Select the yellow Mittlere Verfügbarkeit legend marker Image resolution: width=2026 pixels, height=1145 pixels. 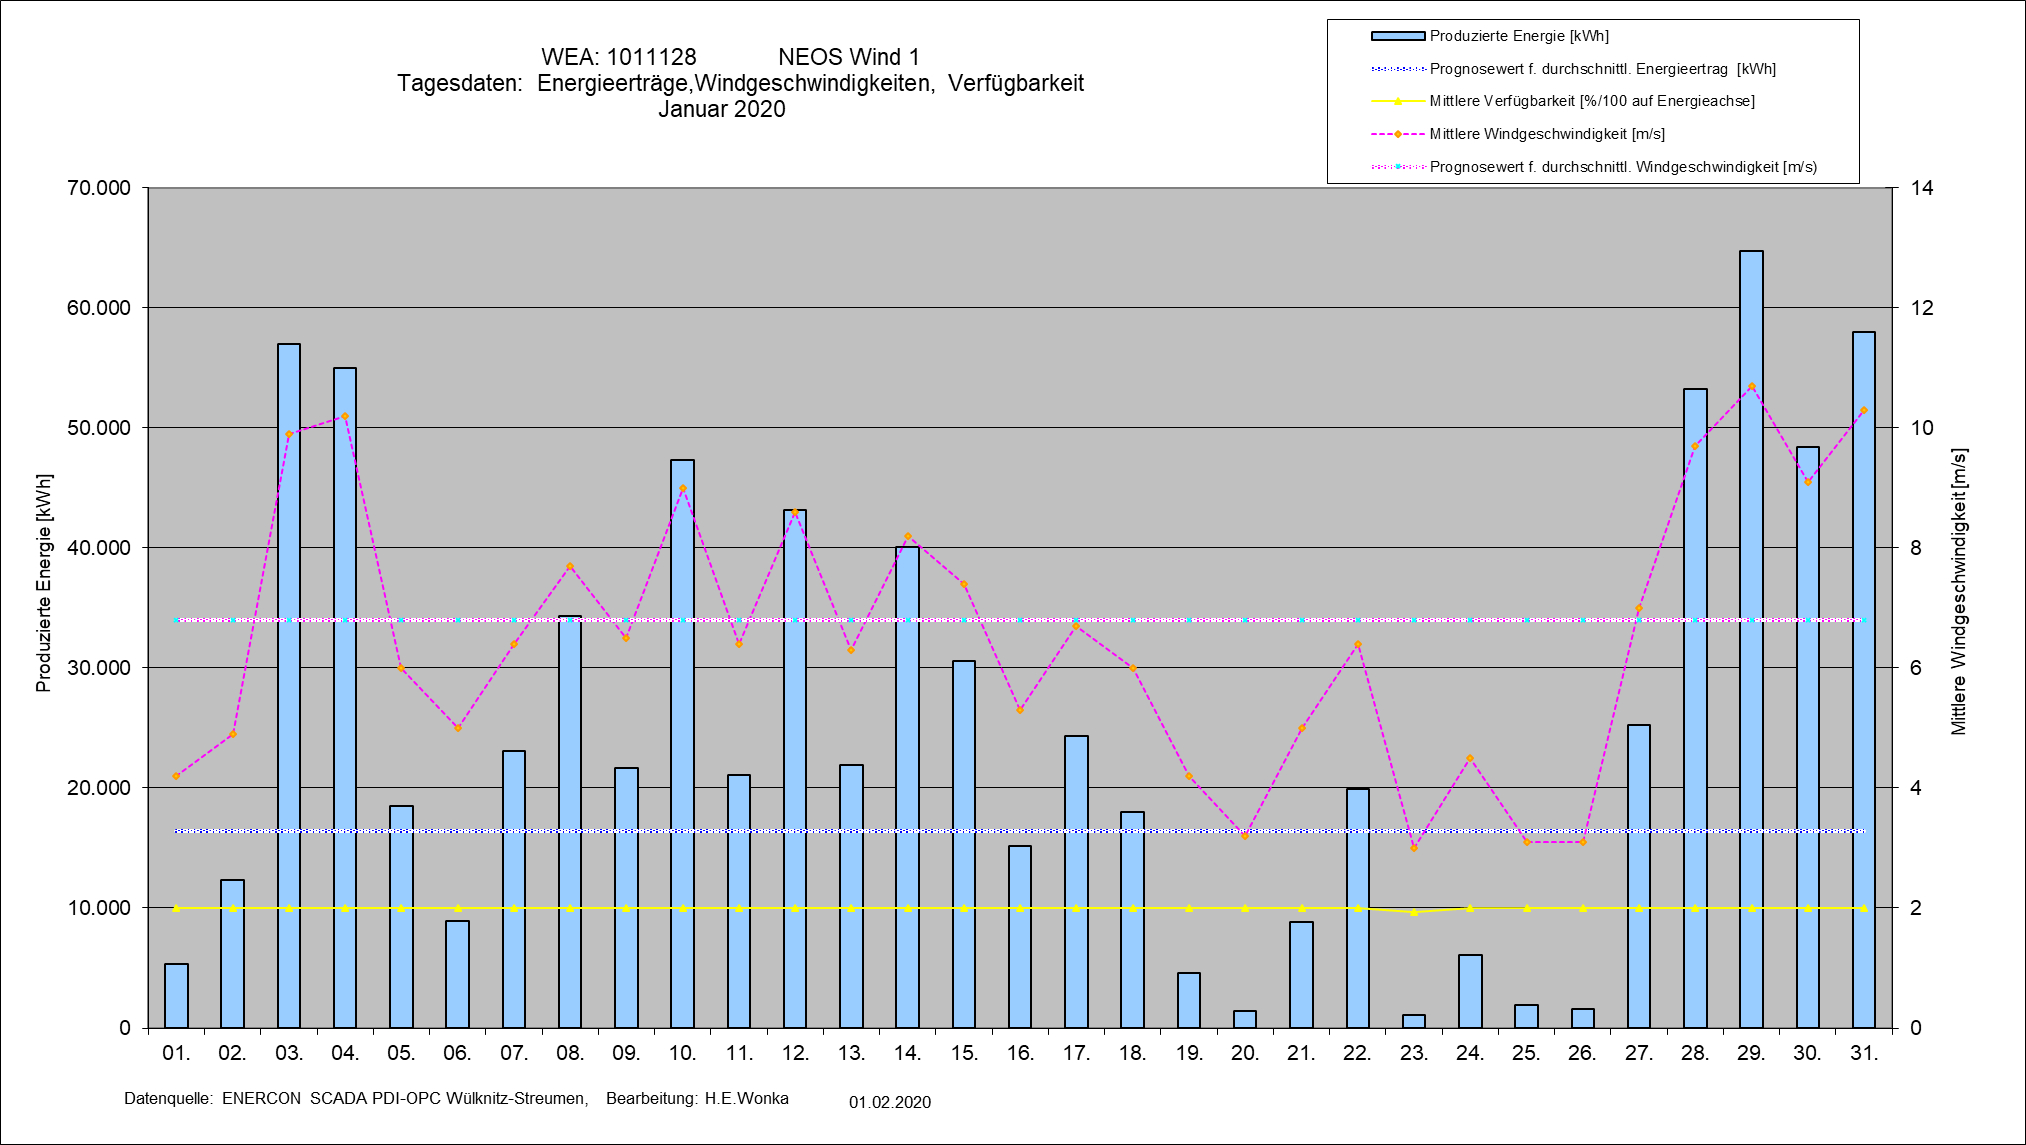click(1397, 101)
